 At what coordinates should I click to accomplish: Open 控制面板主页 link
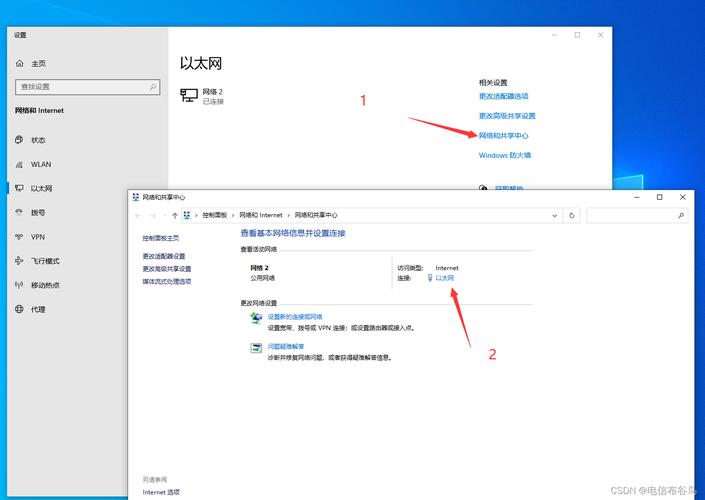pos(161,238)
